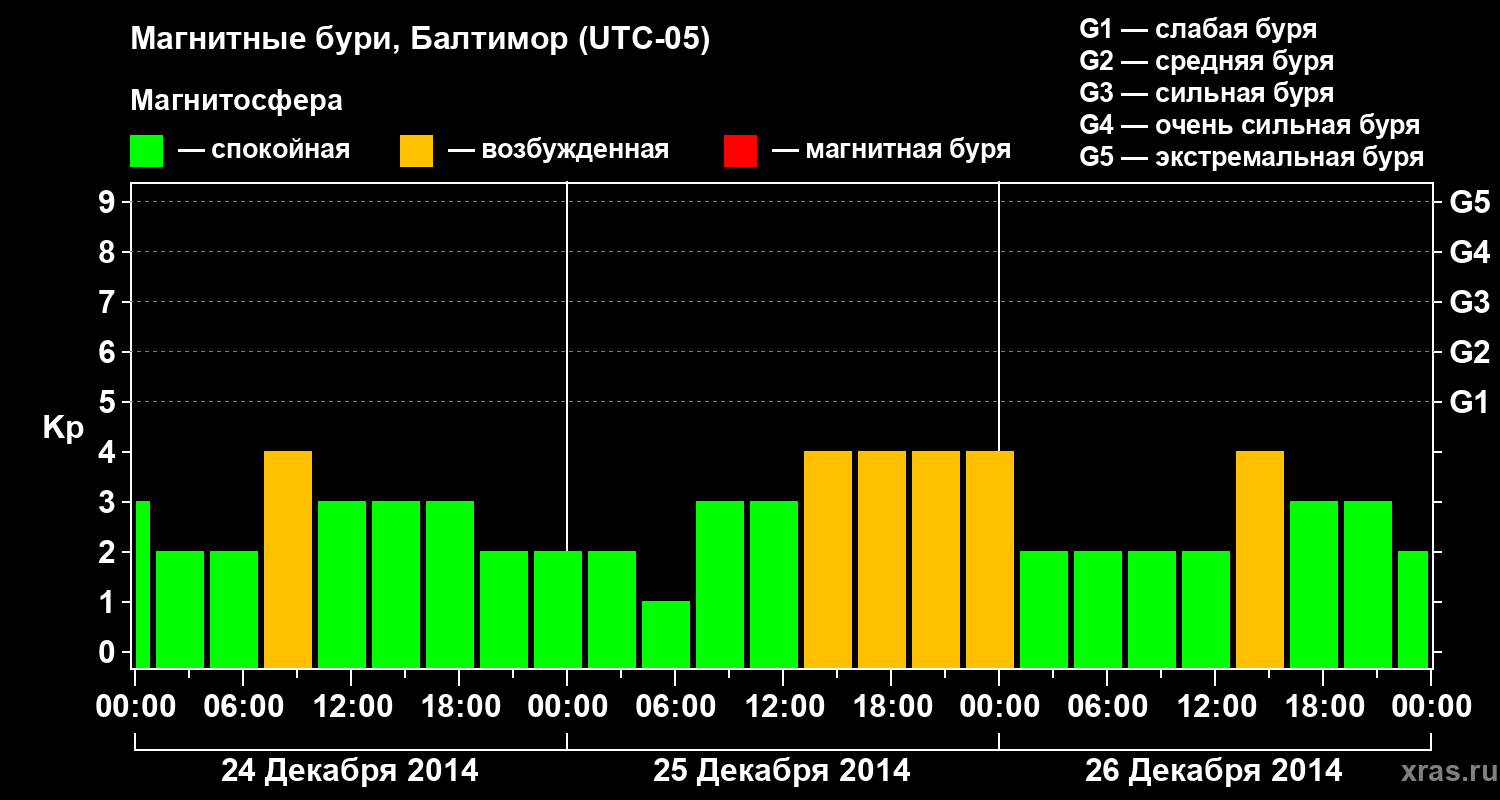The width and height of the screenshot is (1500, 800).
Task: Click the '25 Декабря 2014' date label
Action: click(782, 771)
